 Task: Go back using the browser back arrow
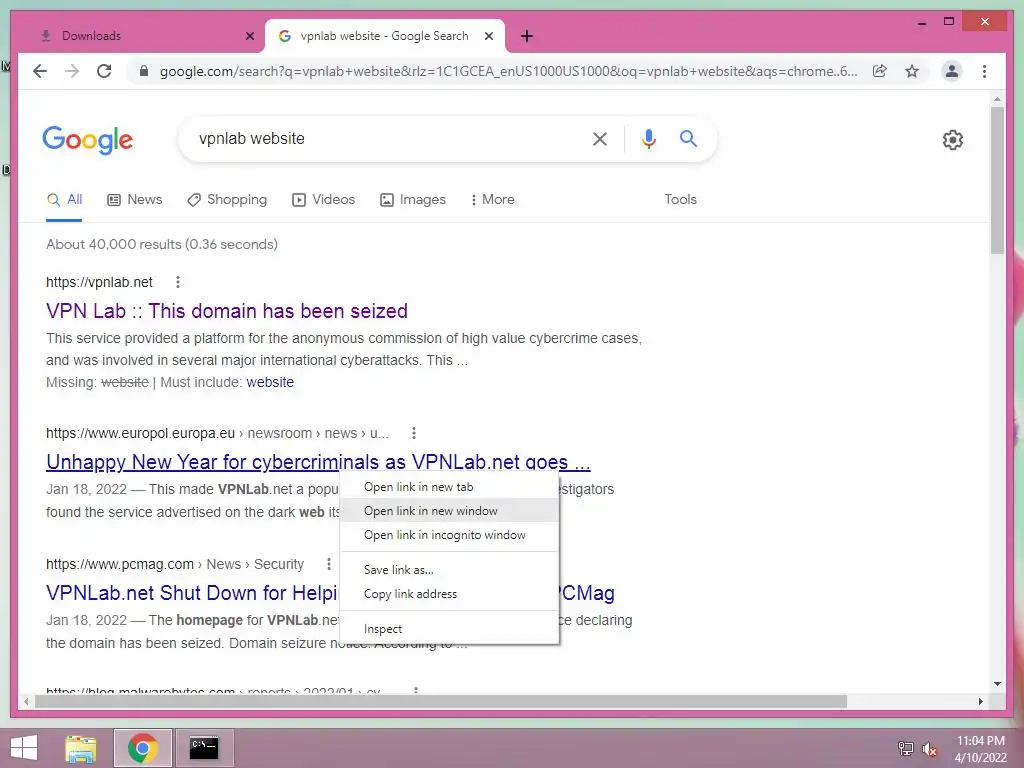click(40, 71)
